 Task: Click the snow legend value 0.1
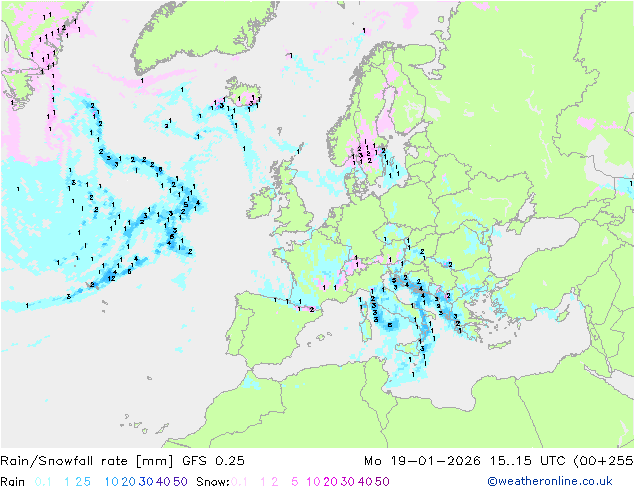pyautogui.click(x=239, y=482)
